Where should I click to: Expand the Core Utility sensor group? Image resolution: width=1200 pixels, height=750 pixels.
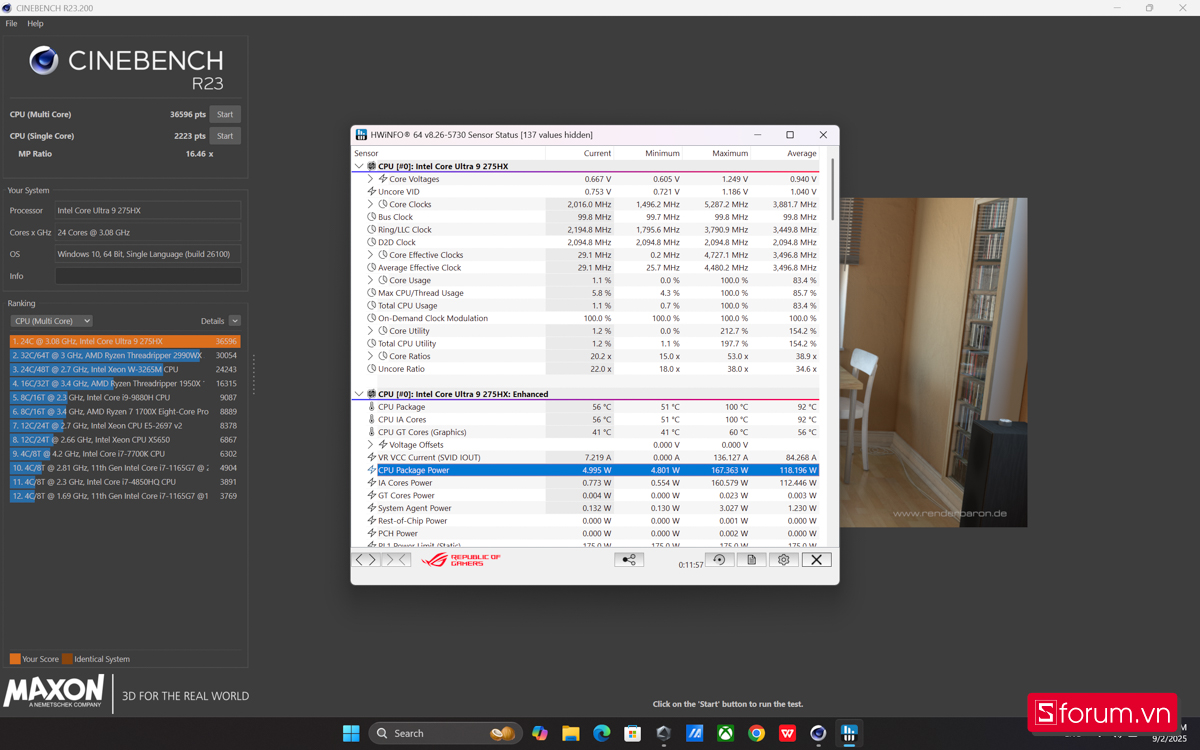[x=370, y=331]
